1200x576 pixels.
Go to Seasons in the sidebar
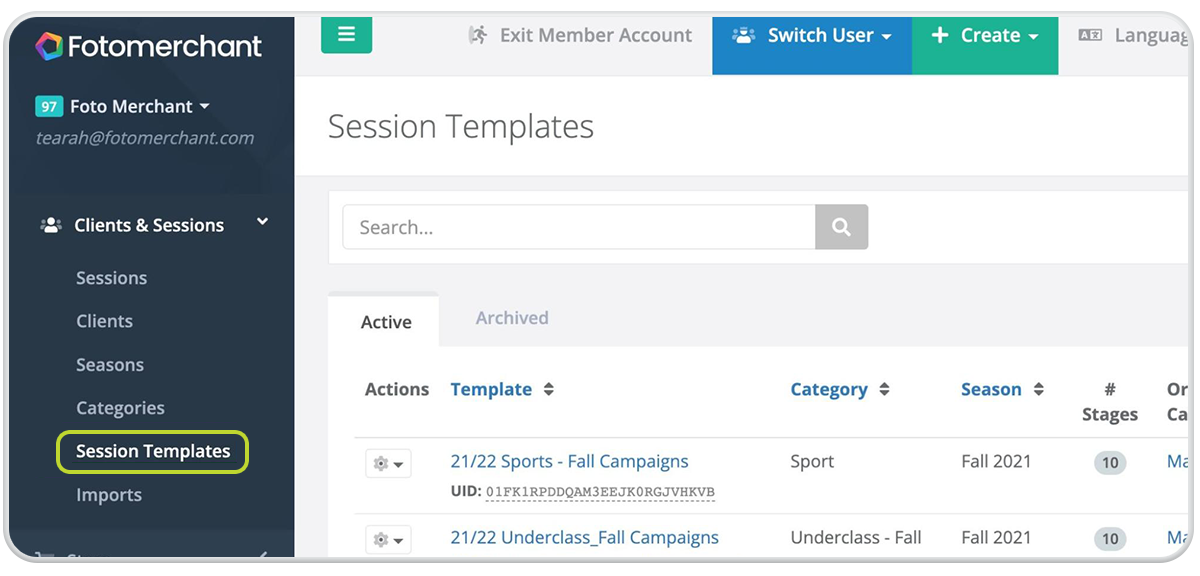[110, 365]
